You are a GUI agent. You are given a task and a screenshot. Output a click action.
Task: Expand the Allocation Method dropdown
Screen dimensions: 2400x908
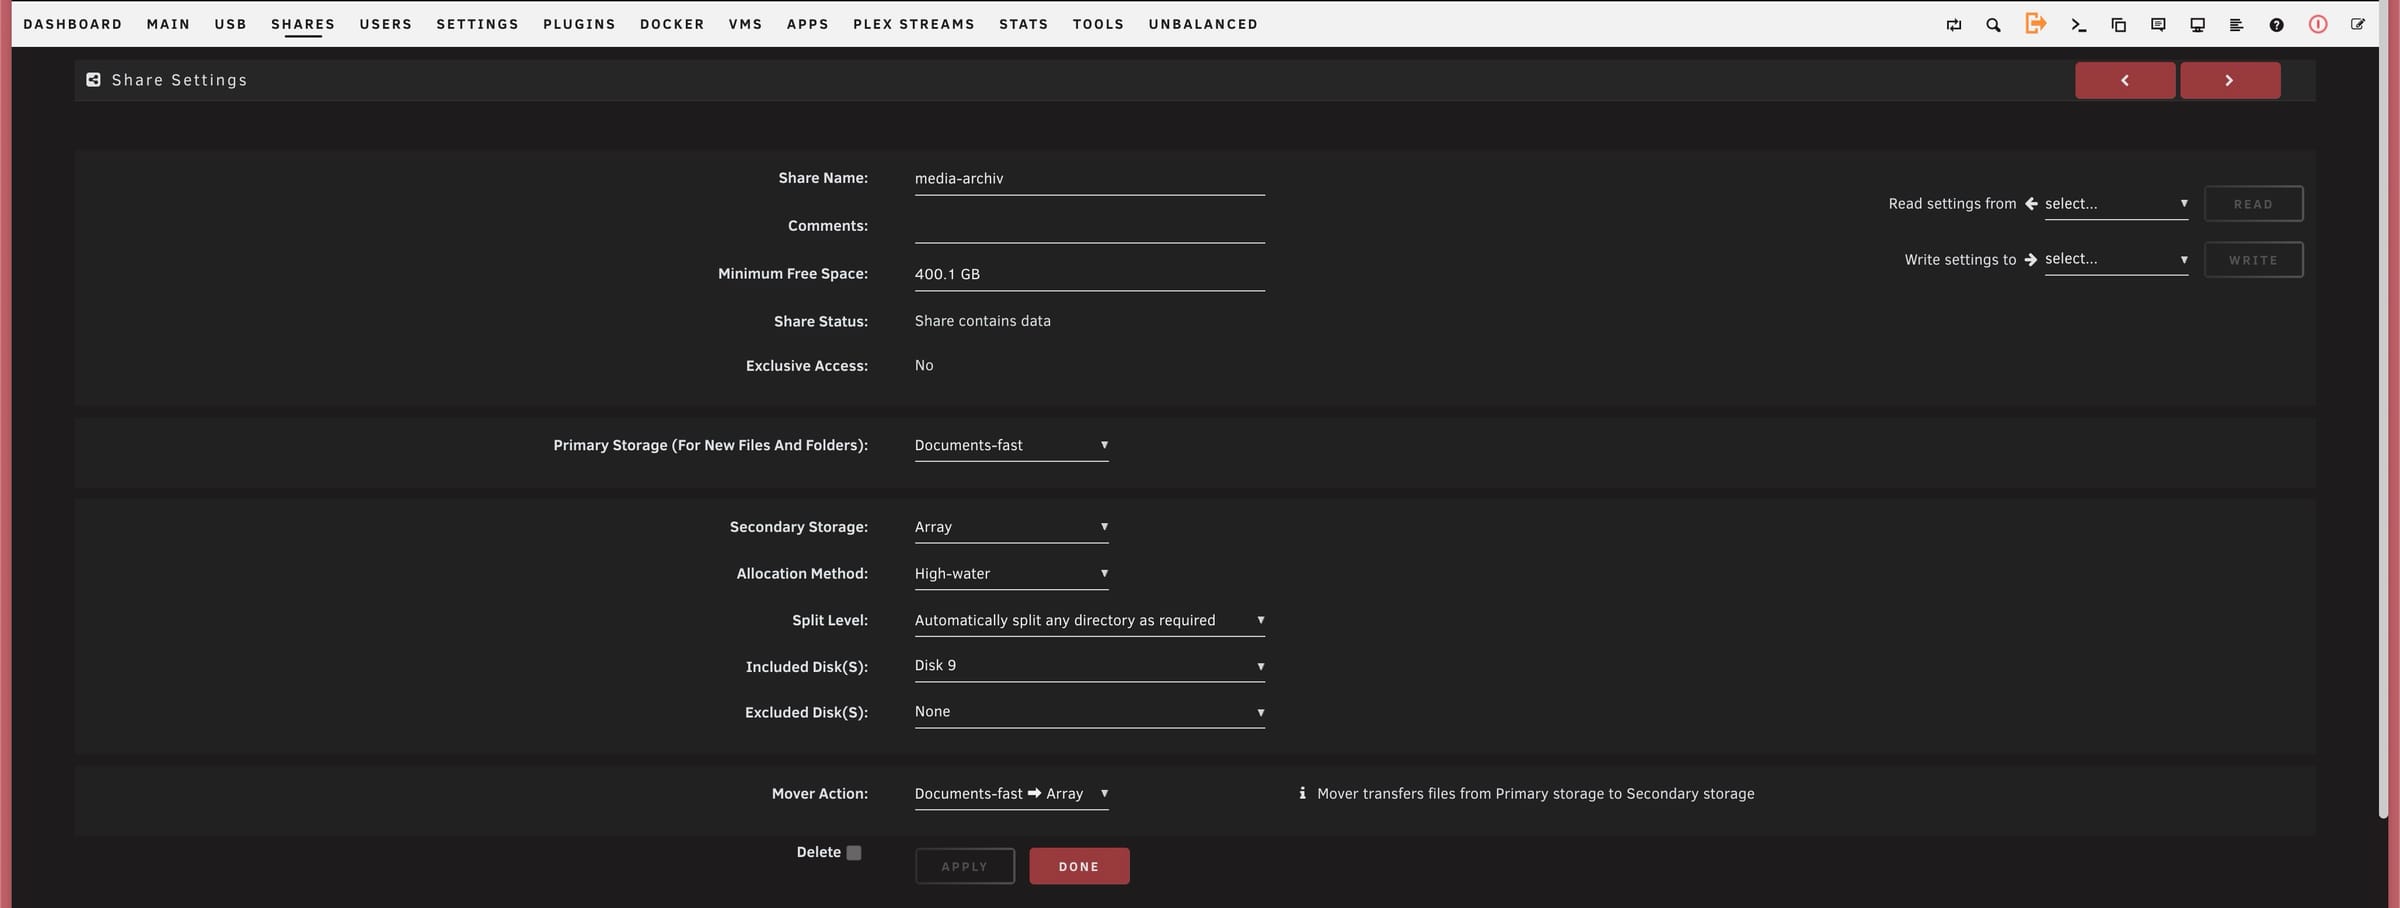coord(1010,574)
